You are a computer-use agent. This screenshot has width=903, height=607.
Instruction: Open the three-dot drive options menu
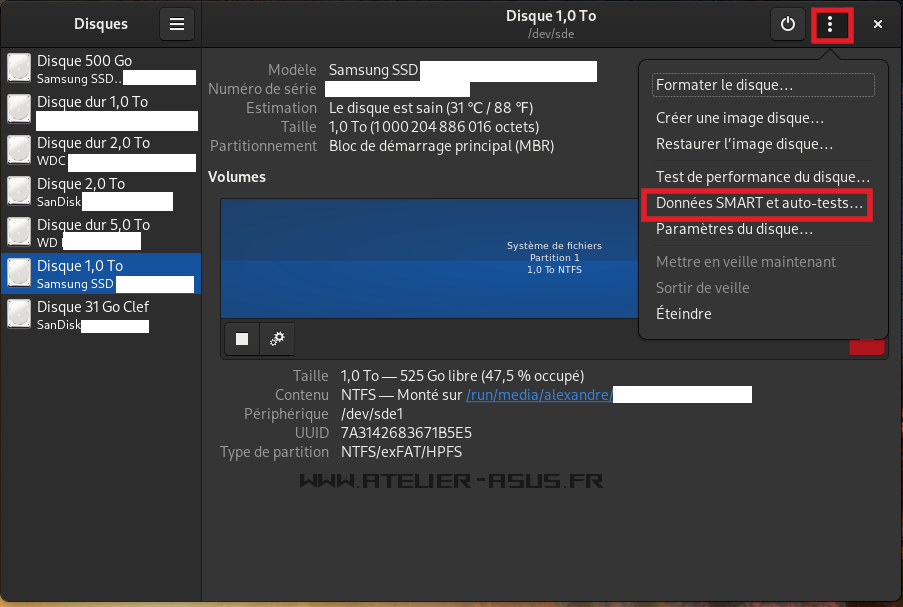[x=830, y=24]
